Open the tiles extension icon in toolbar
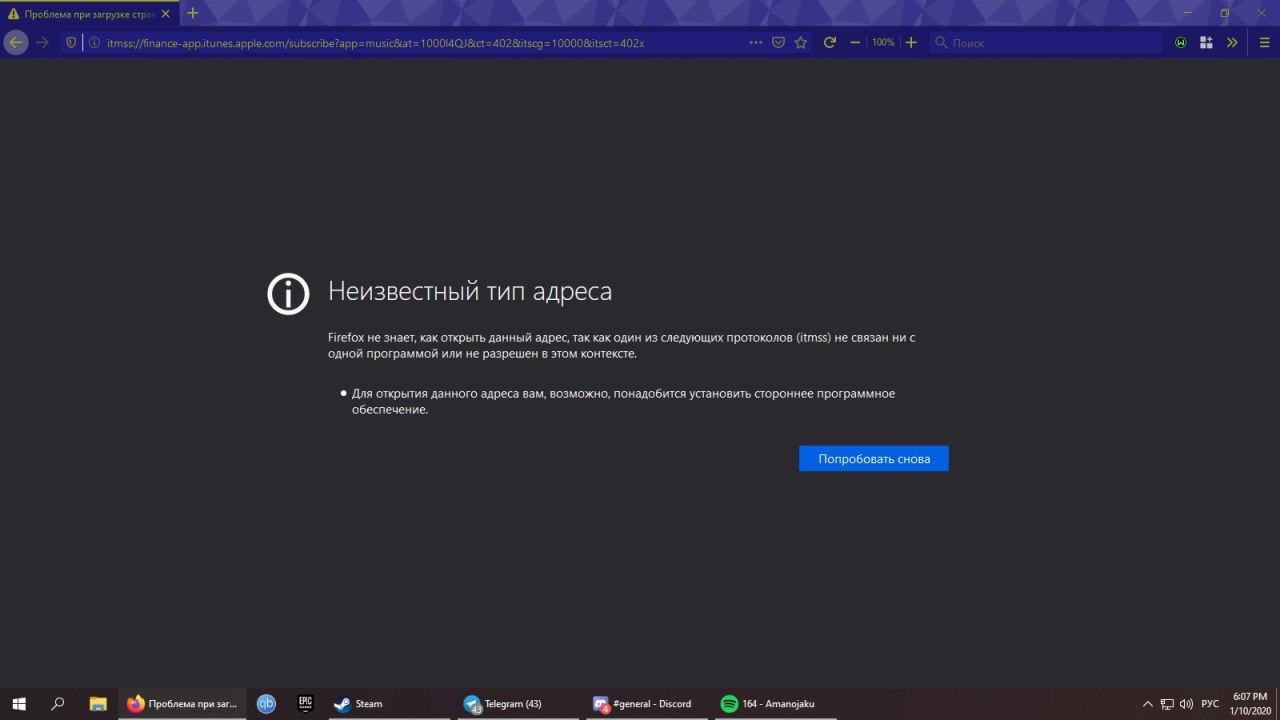Viewport: 1280px width, 720px height. pos(1206,42)
